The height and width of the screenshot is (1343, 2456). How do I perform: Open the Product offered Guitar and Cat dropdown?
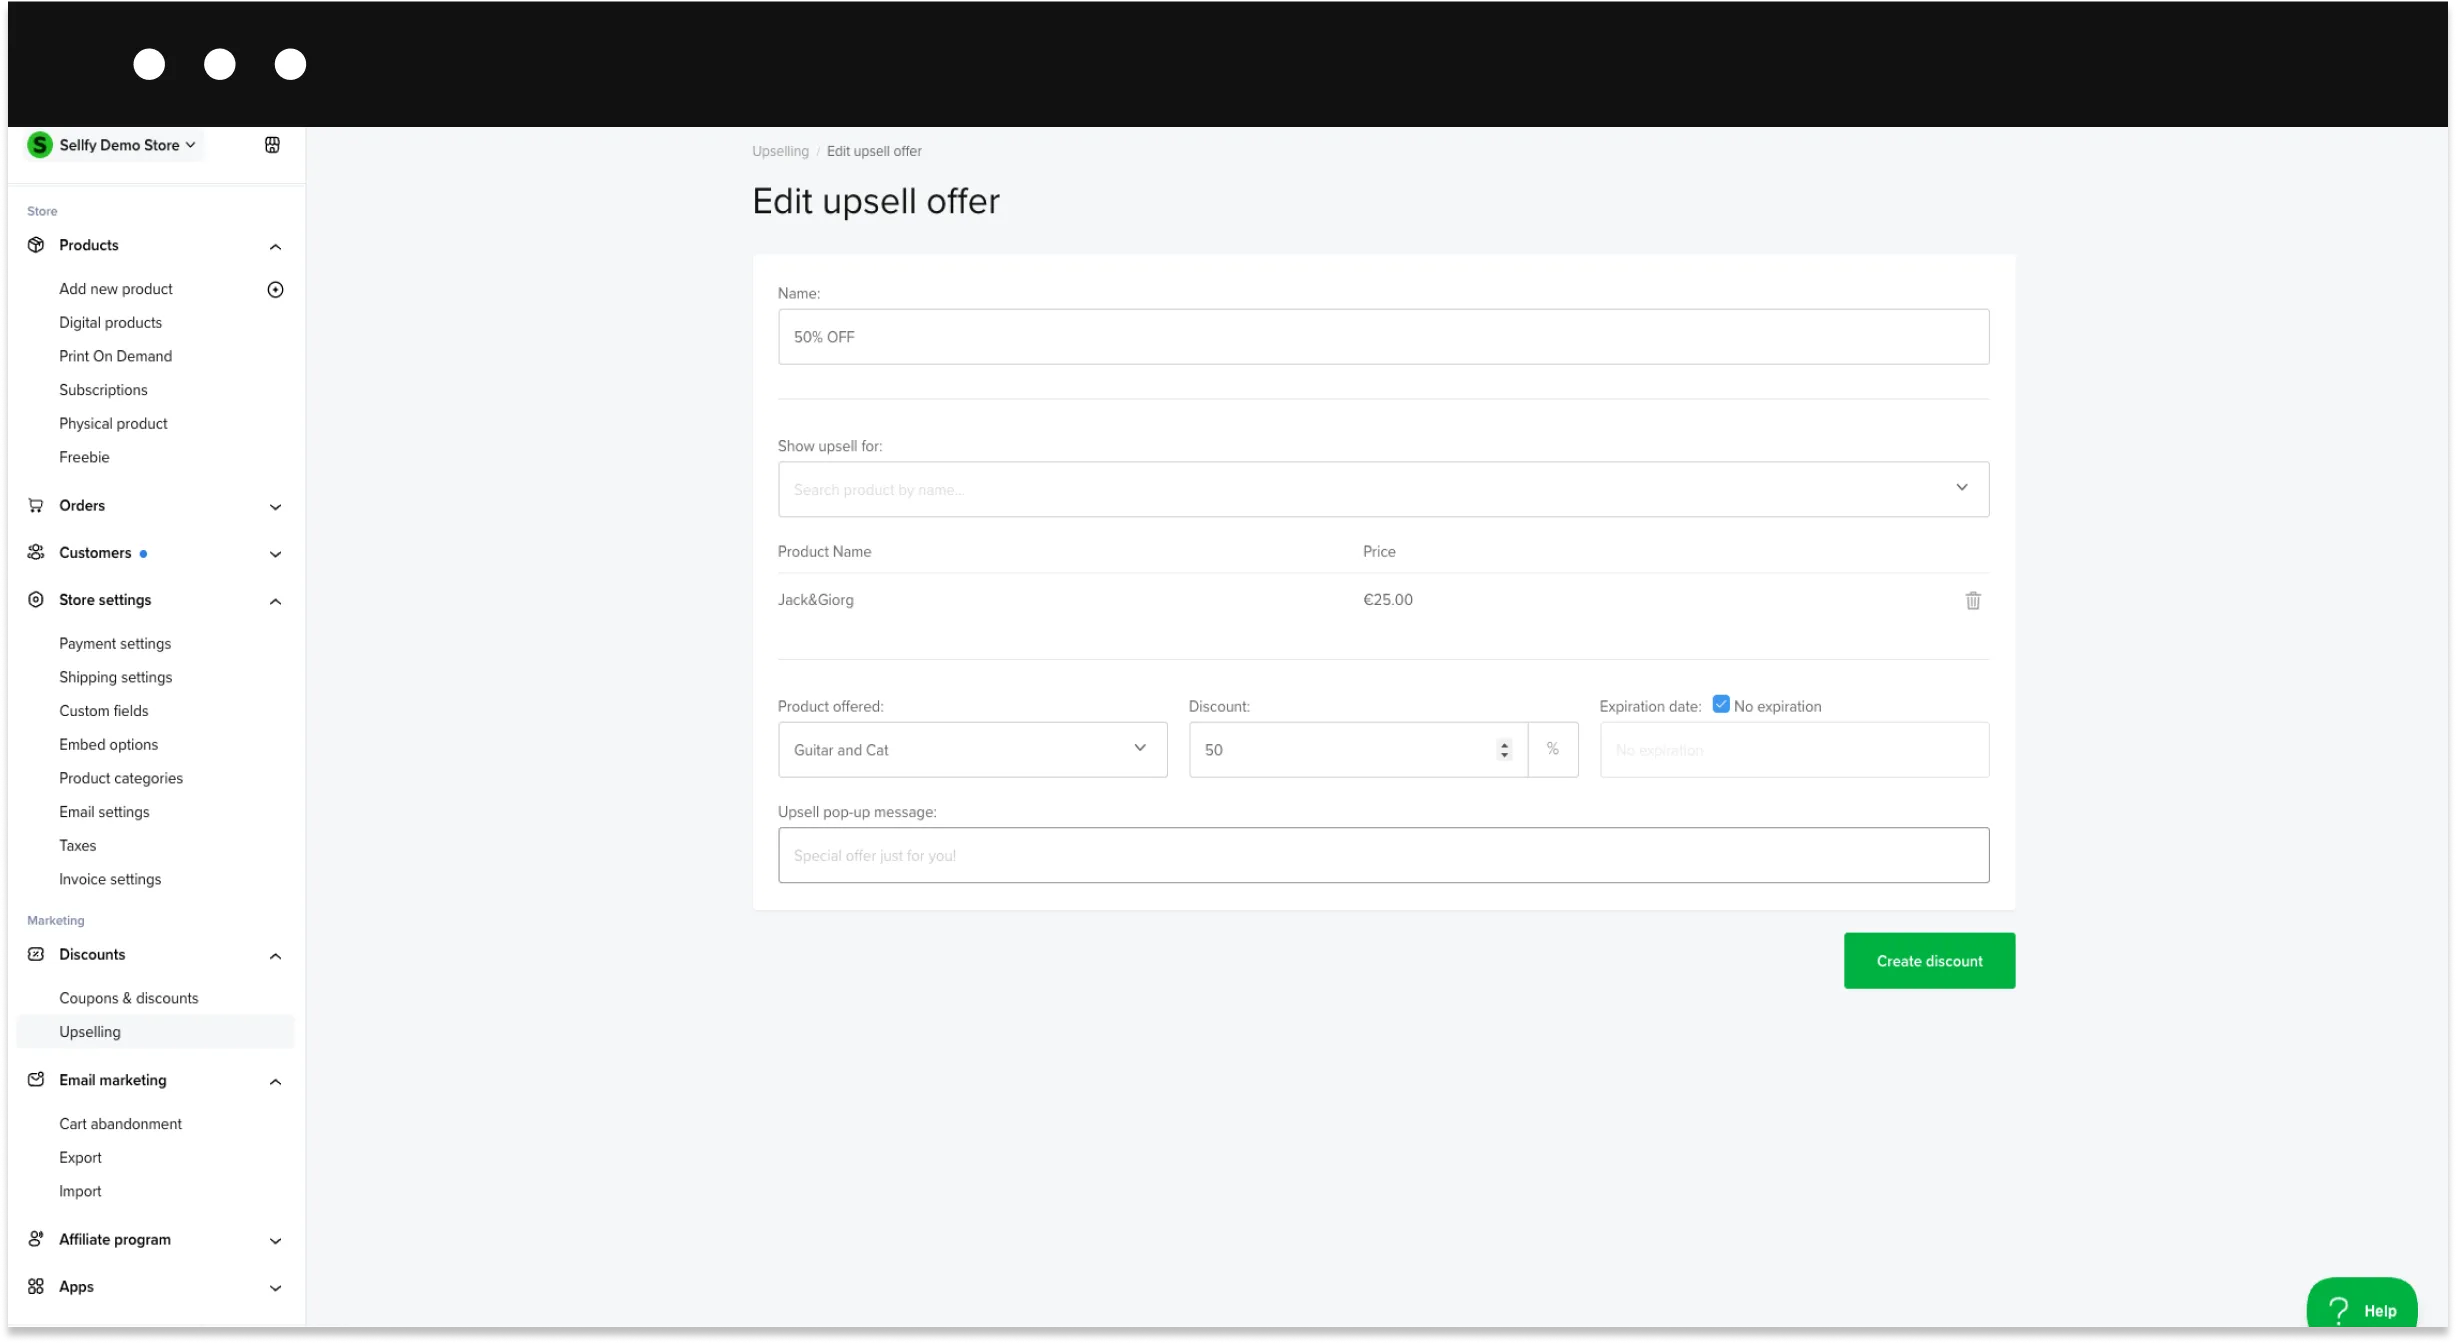pyautogui.click(x=972, y=750)
